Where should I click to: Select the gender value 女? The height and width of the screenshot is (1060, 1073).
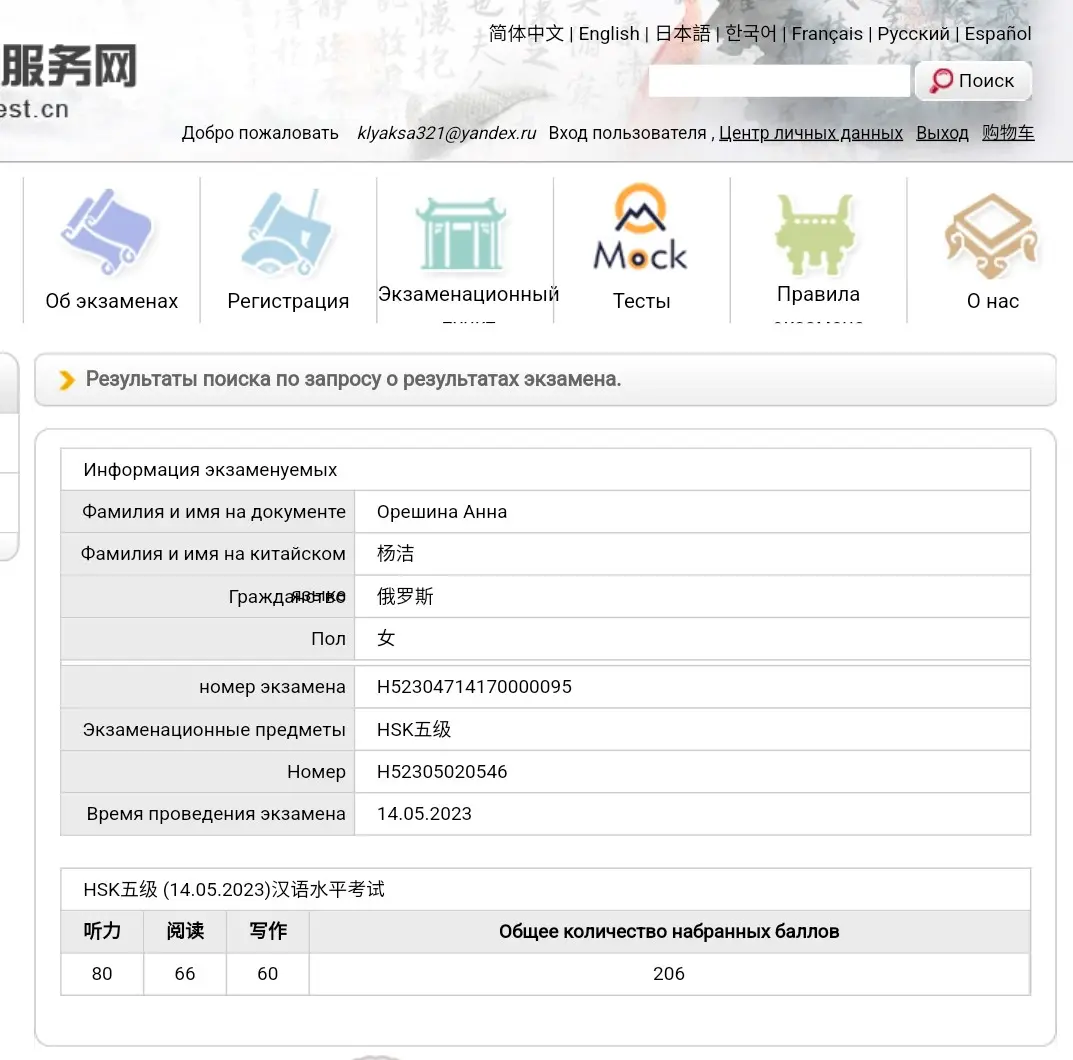pyautogui.click(x=386, y=638)
